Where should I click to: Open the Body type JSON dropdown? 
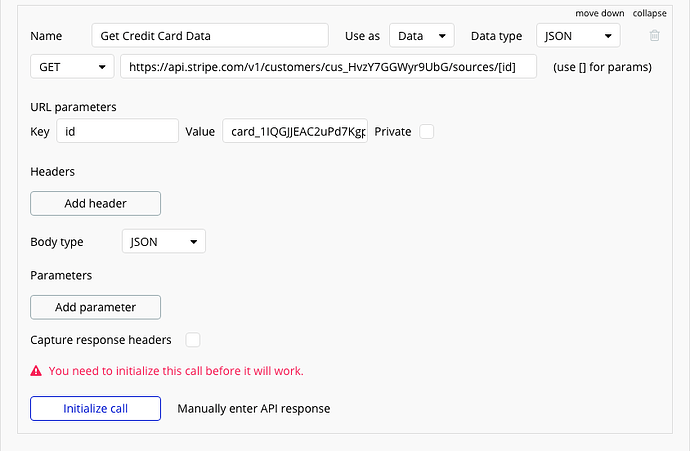tap(163, 242)
